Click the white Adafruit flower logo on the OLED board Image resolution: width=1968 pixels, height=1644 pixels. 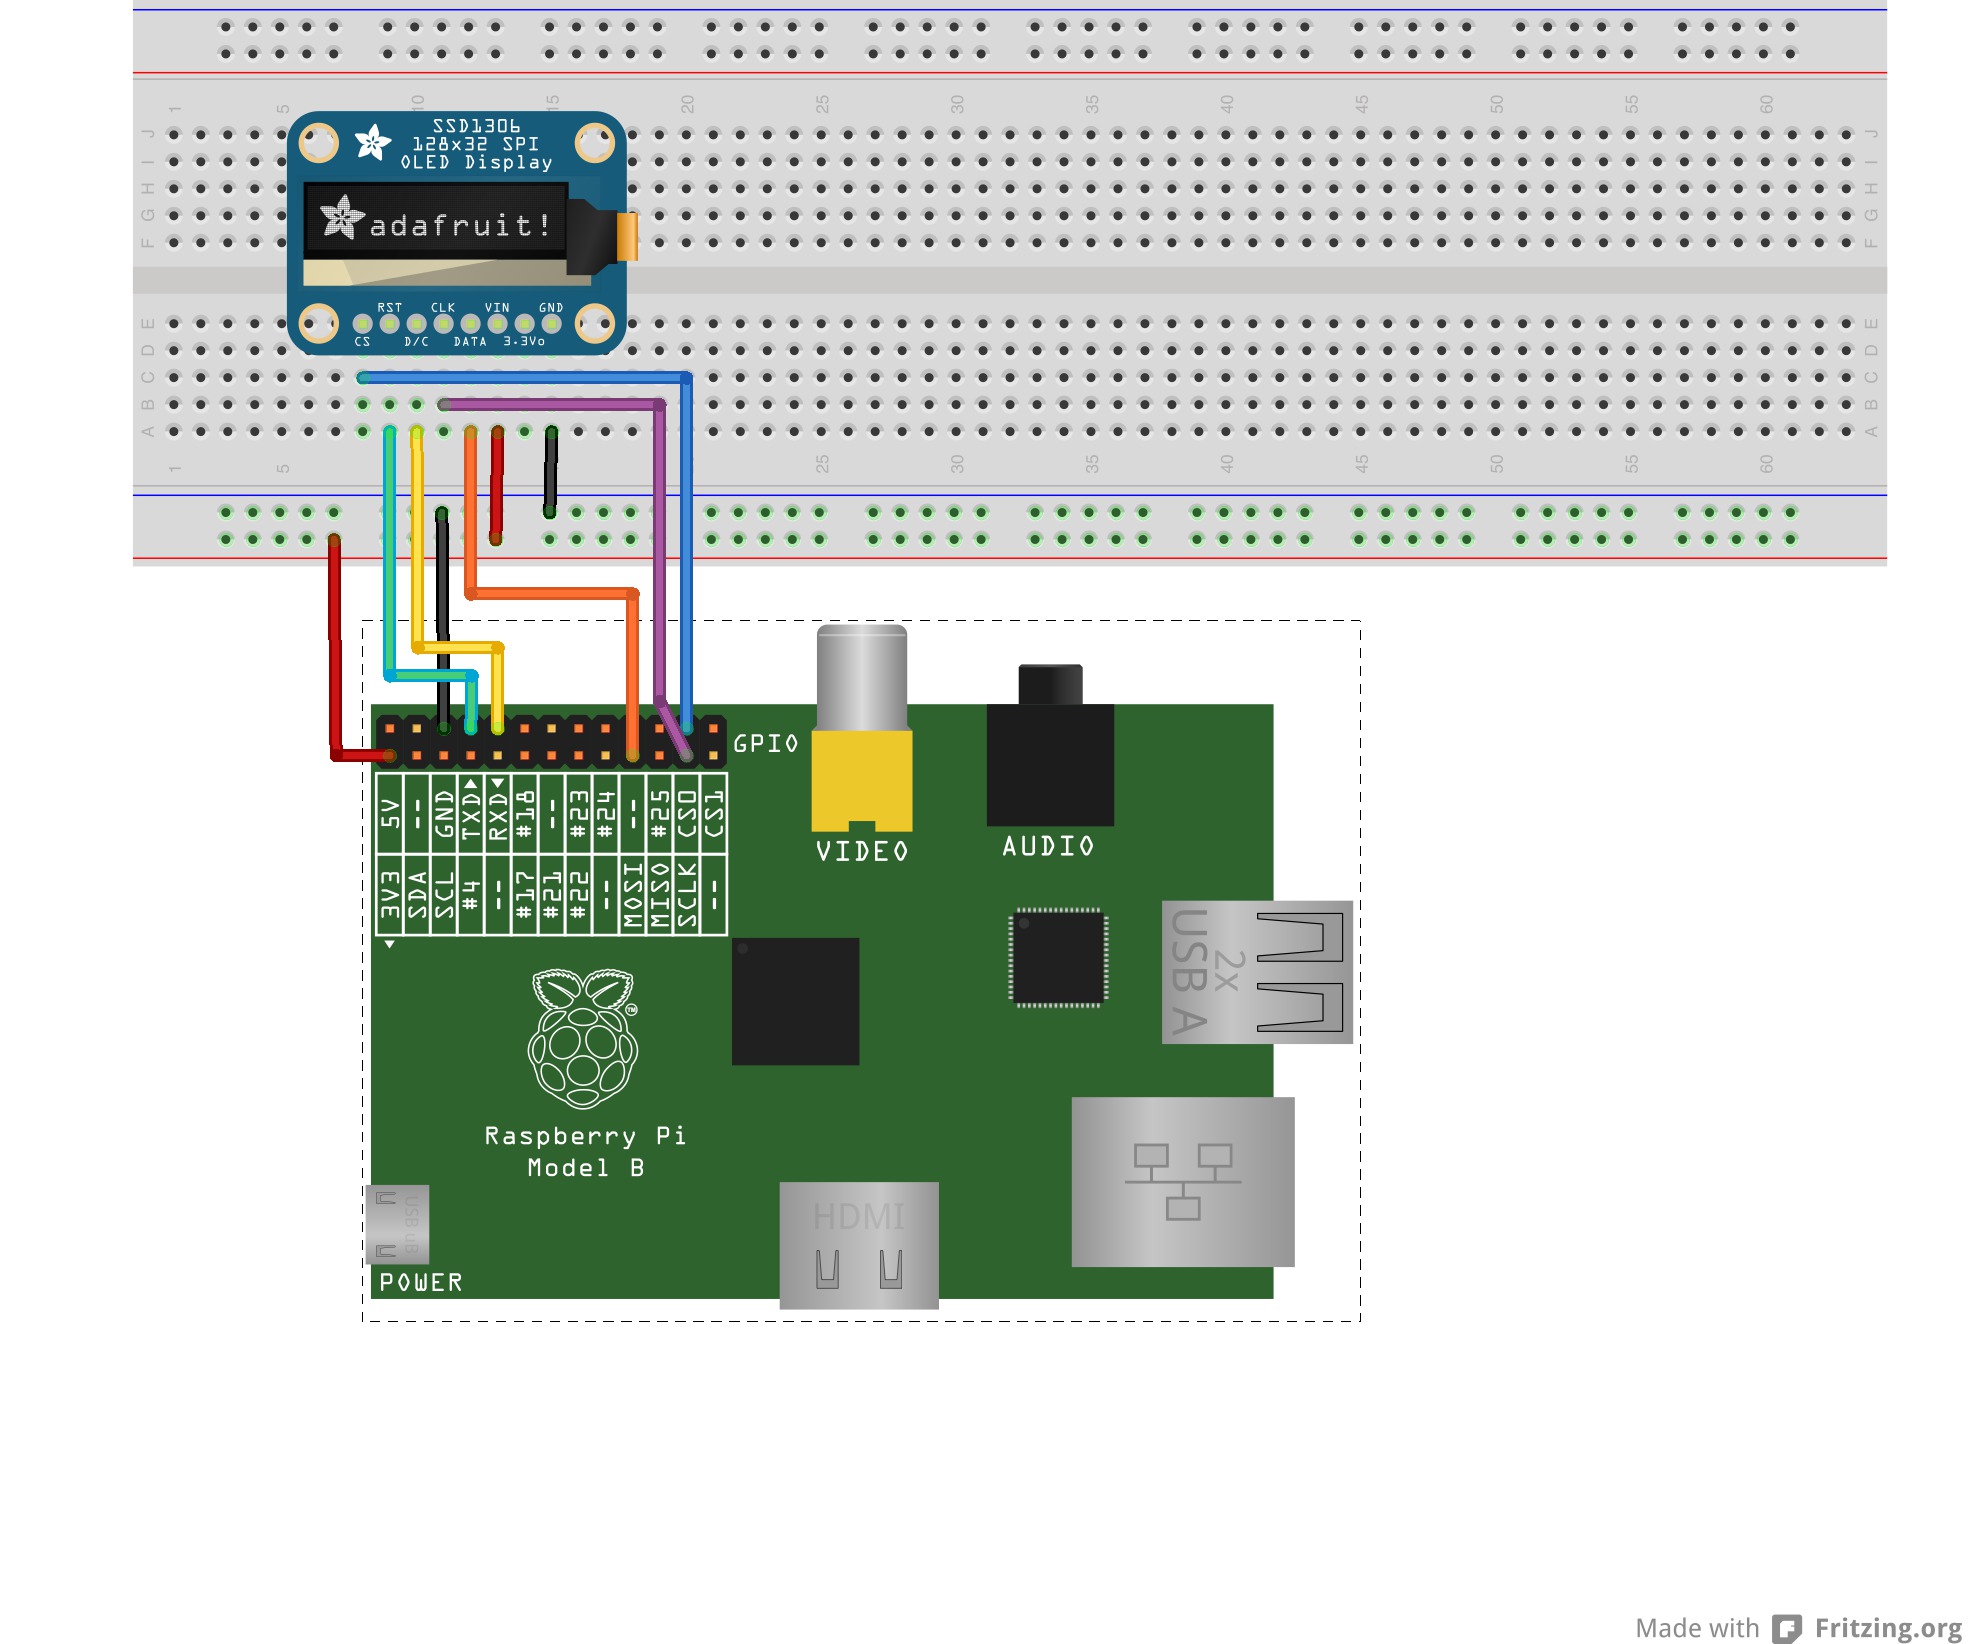click(x=373, y=142)
